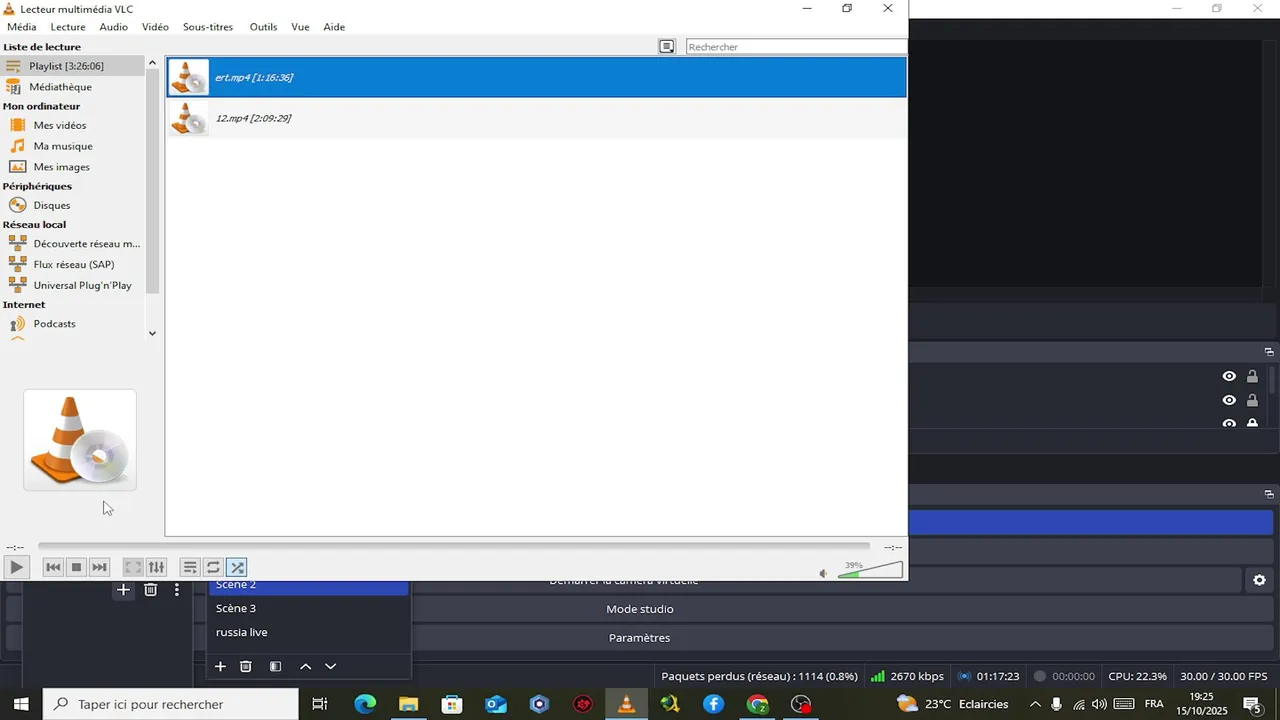Open OBS sources three-dot menu
The width and height of the screenshot is (1280, 720).
click(x=177, y=590)
